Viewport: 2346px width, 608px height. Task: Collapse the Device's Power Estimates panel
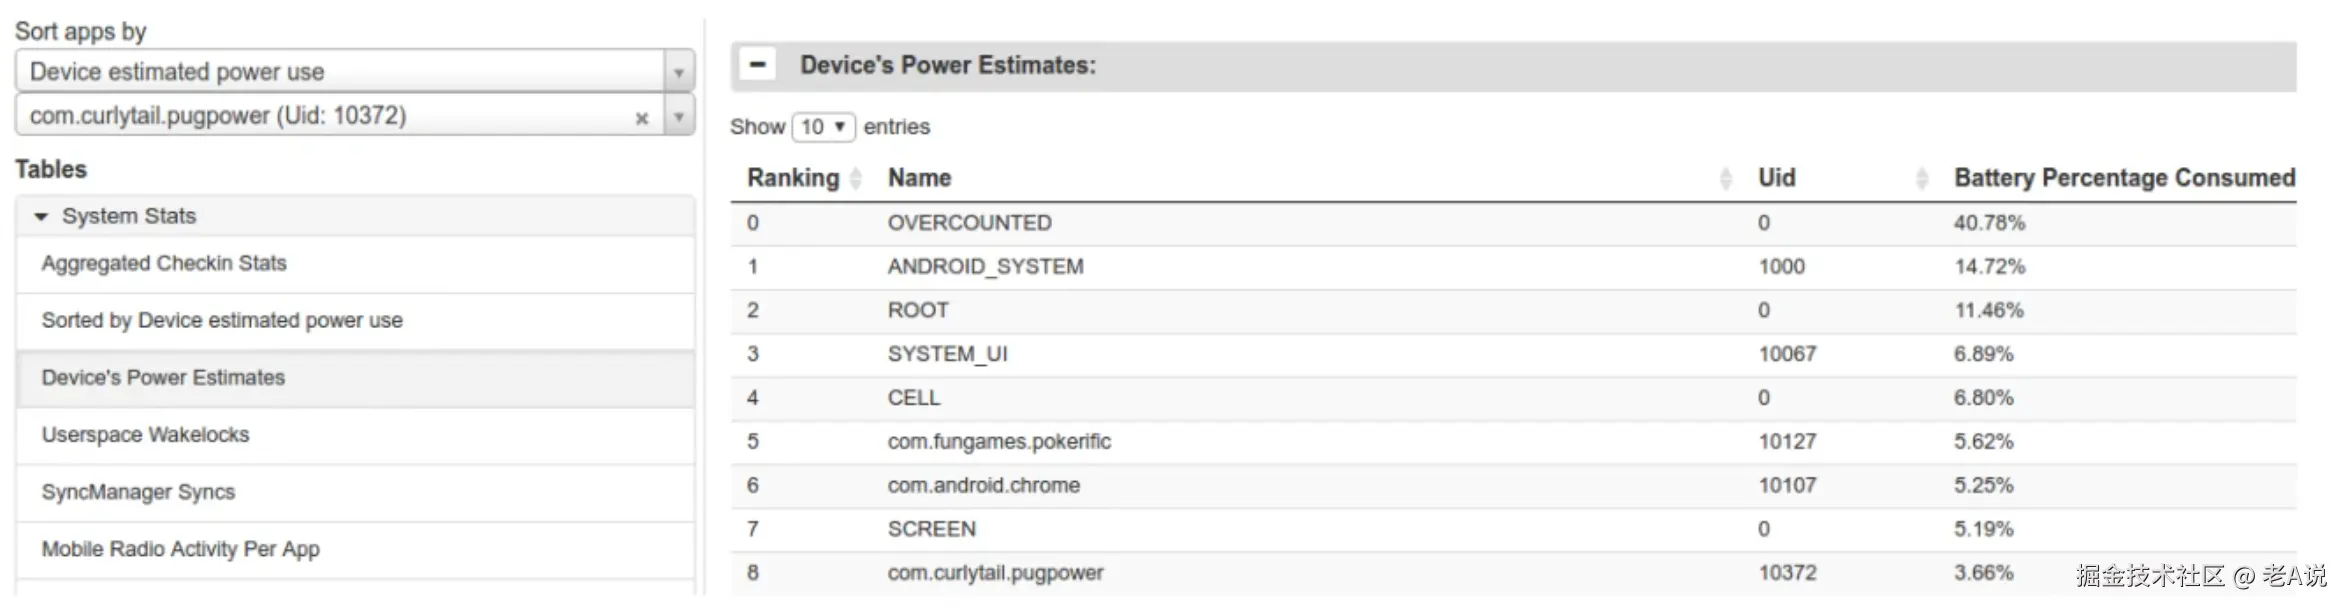(x=758, y=65)
